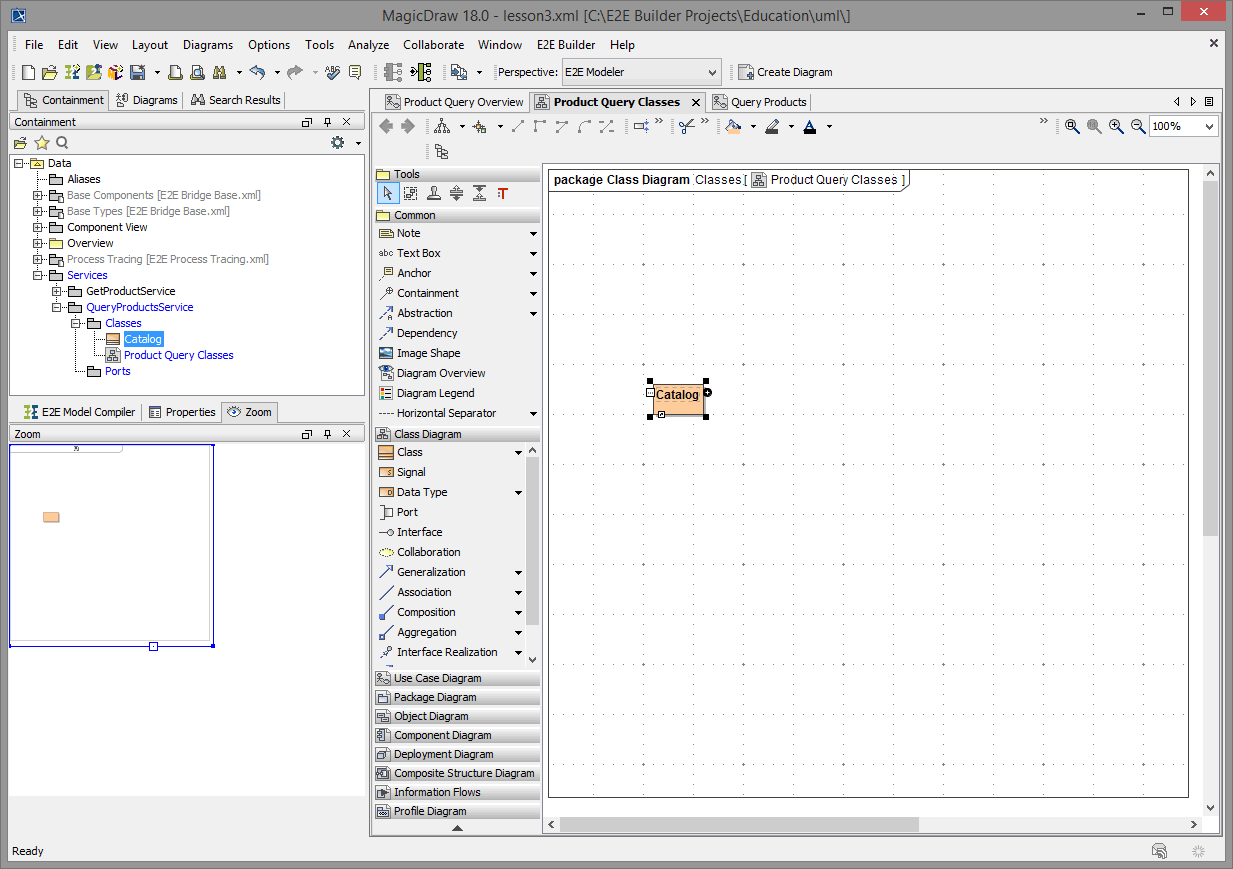The width and height of the screenshot is (1233, 869).
Task: Click the Create Diagram button
Action: 786,71
